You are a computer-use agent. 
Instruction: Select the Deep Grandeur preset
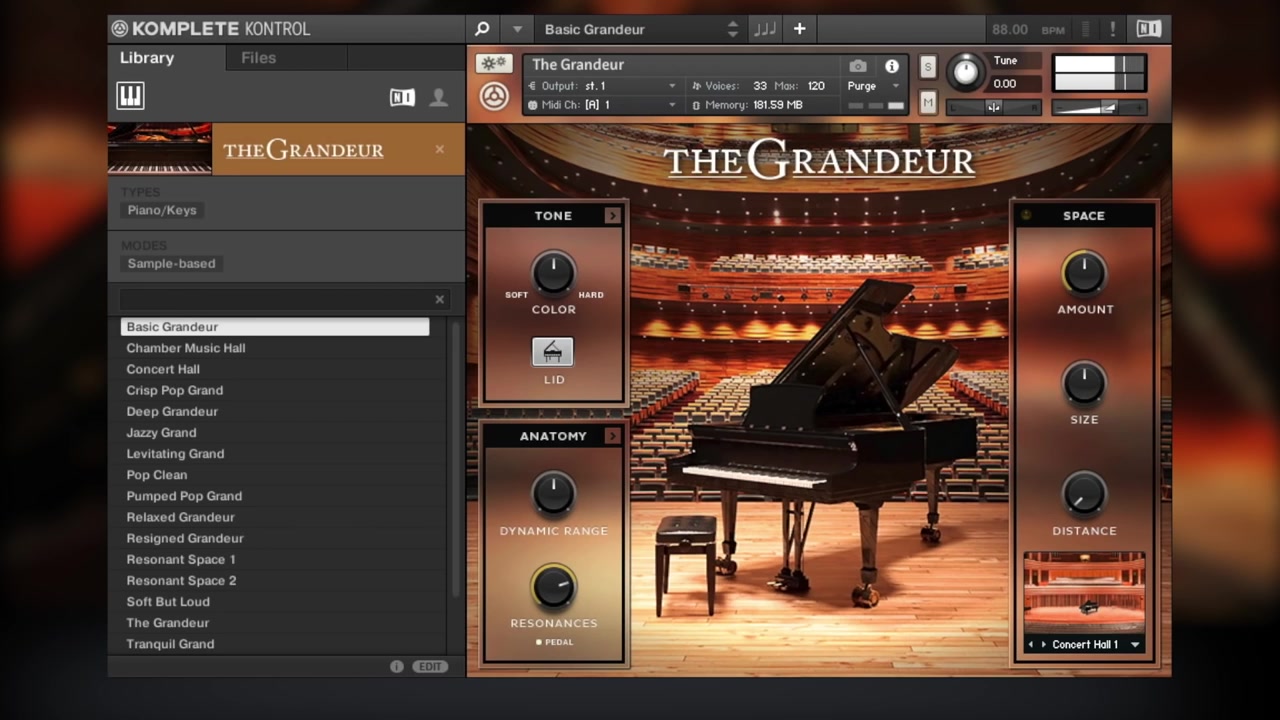tap(275, 411)
